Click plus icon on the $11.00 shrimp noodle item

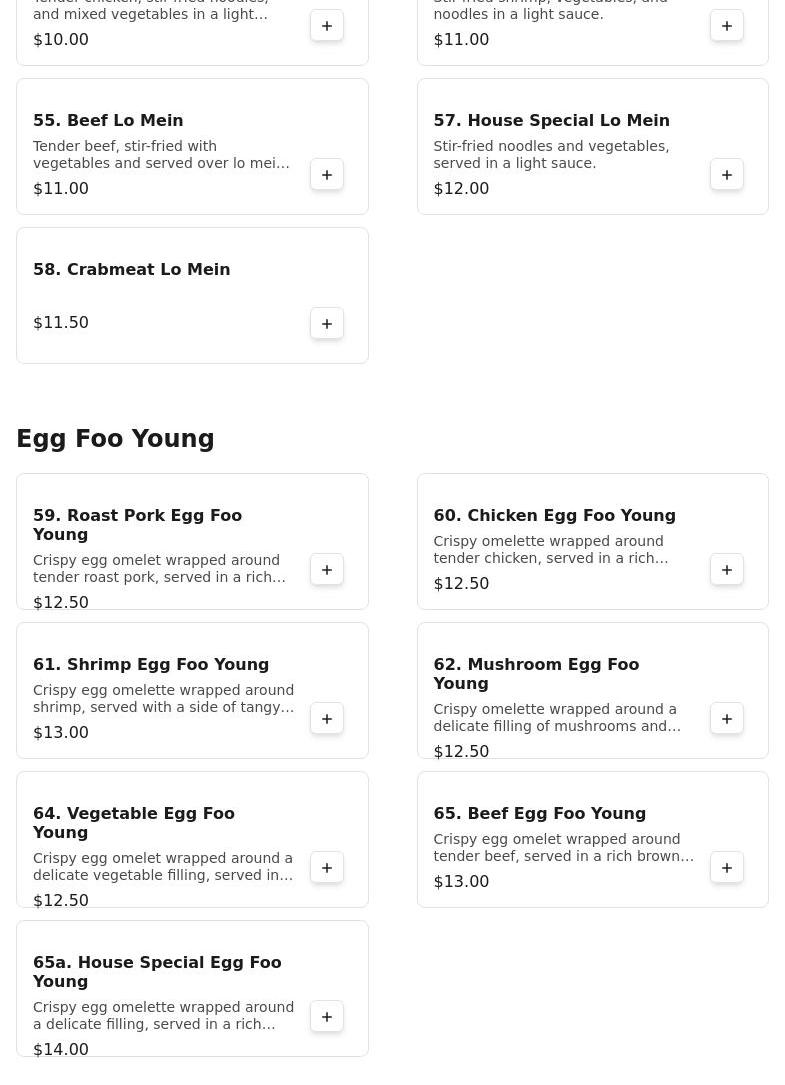click(727, 26)
